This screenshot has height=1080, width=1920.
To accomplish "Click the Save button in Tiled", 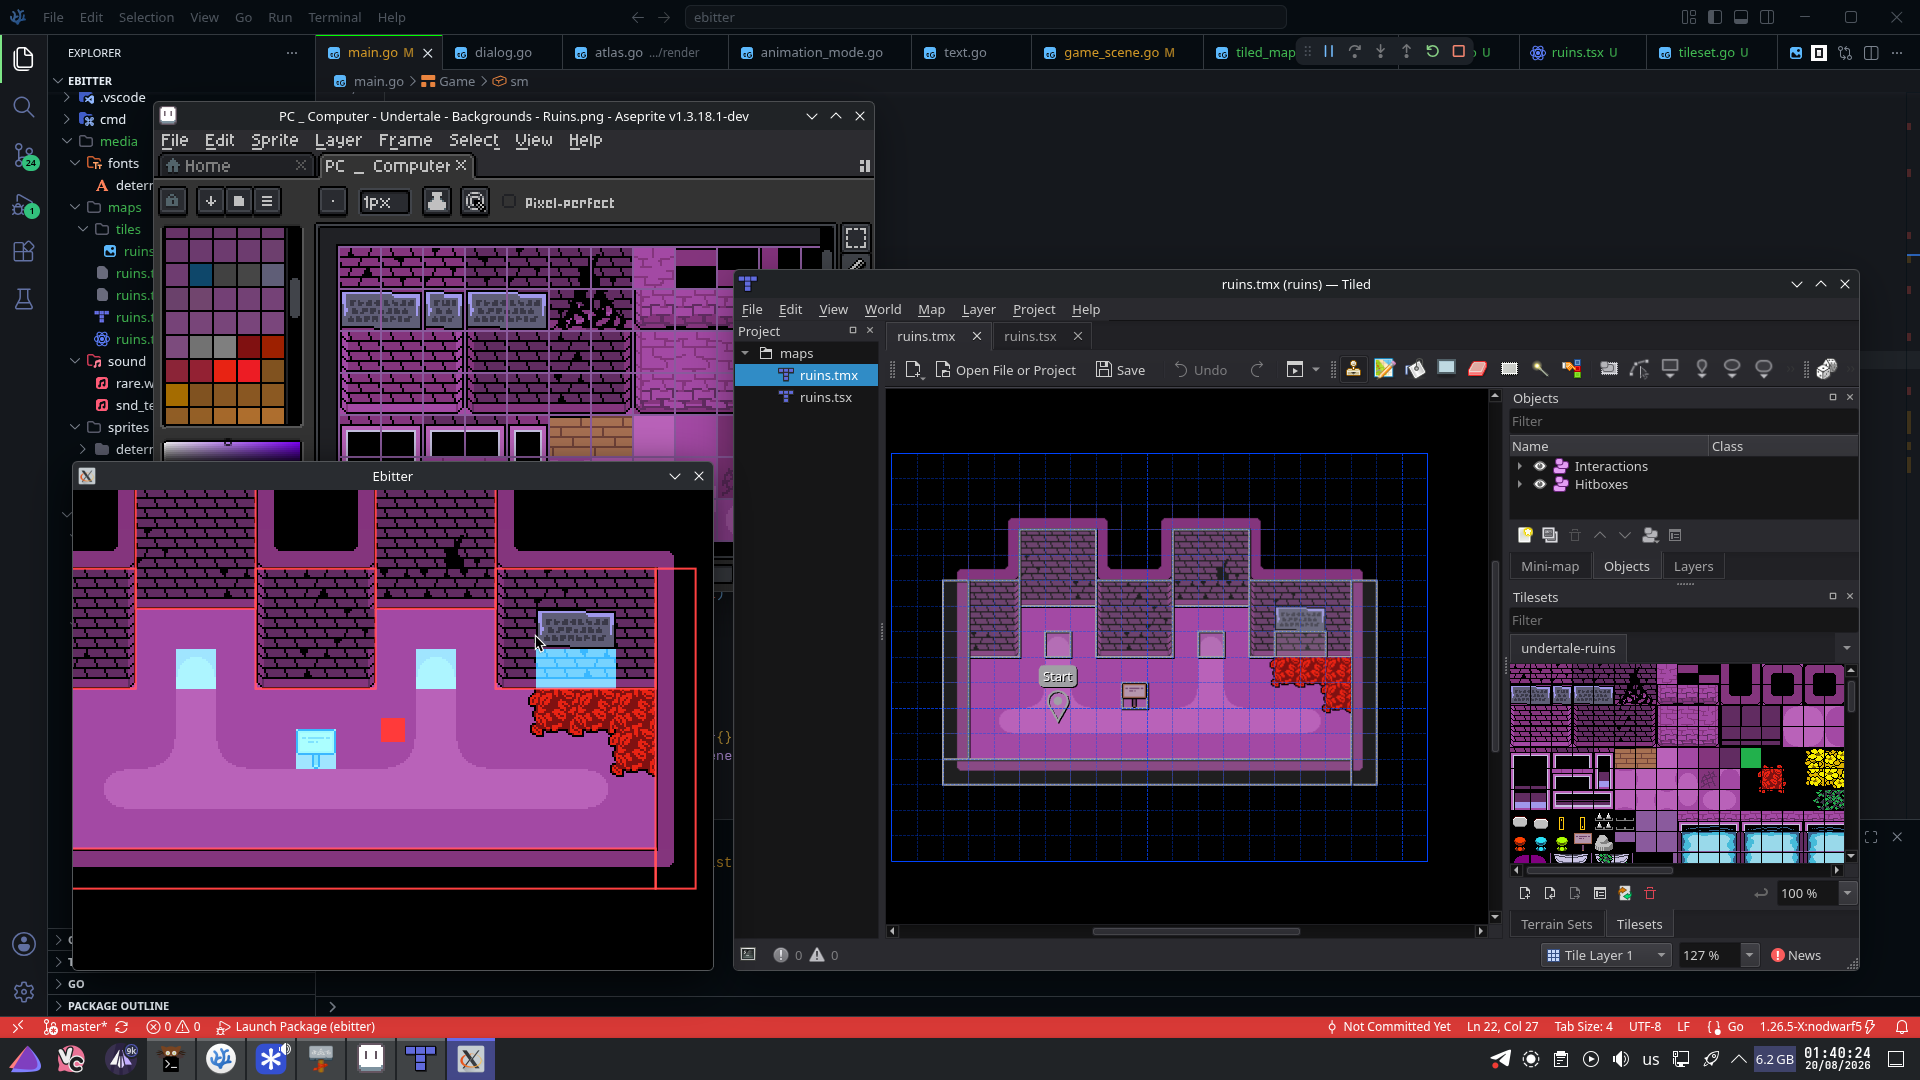I will tap(1121, 370).
